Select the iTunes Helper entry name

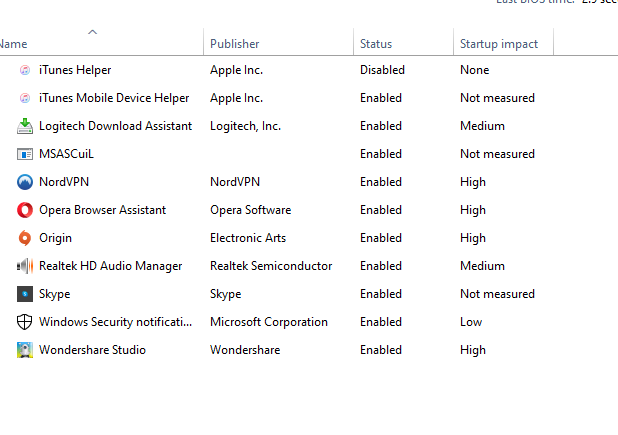click(75, 70)
